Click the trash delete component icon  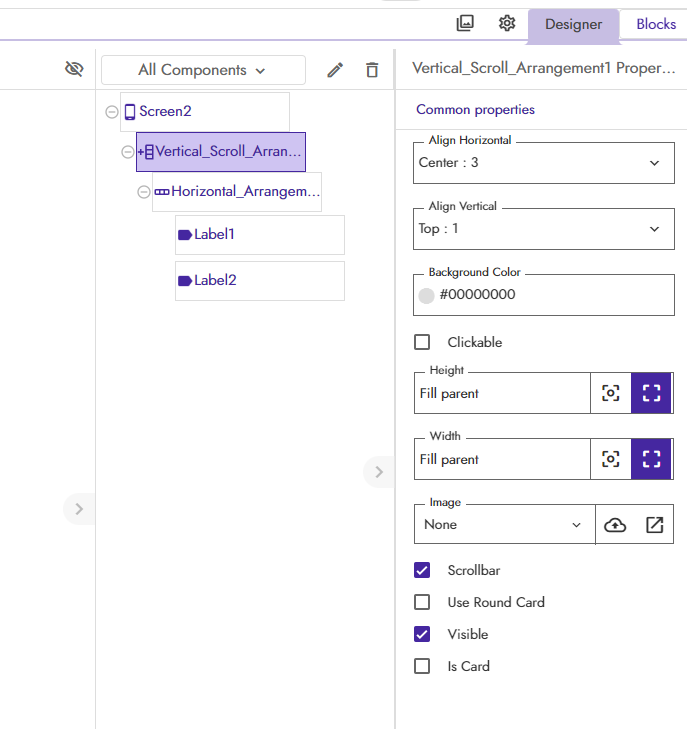coord(372,70)
